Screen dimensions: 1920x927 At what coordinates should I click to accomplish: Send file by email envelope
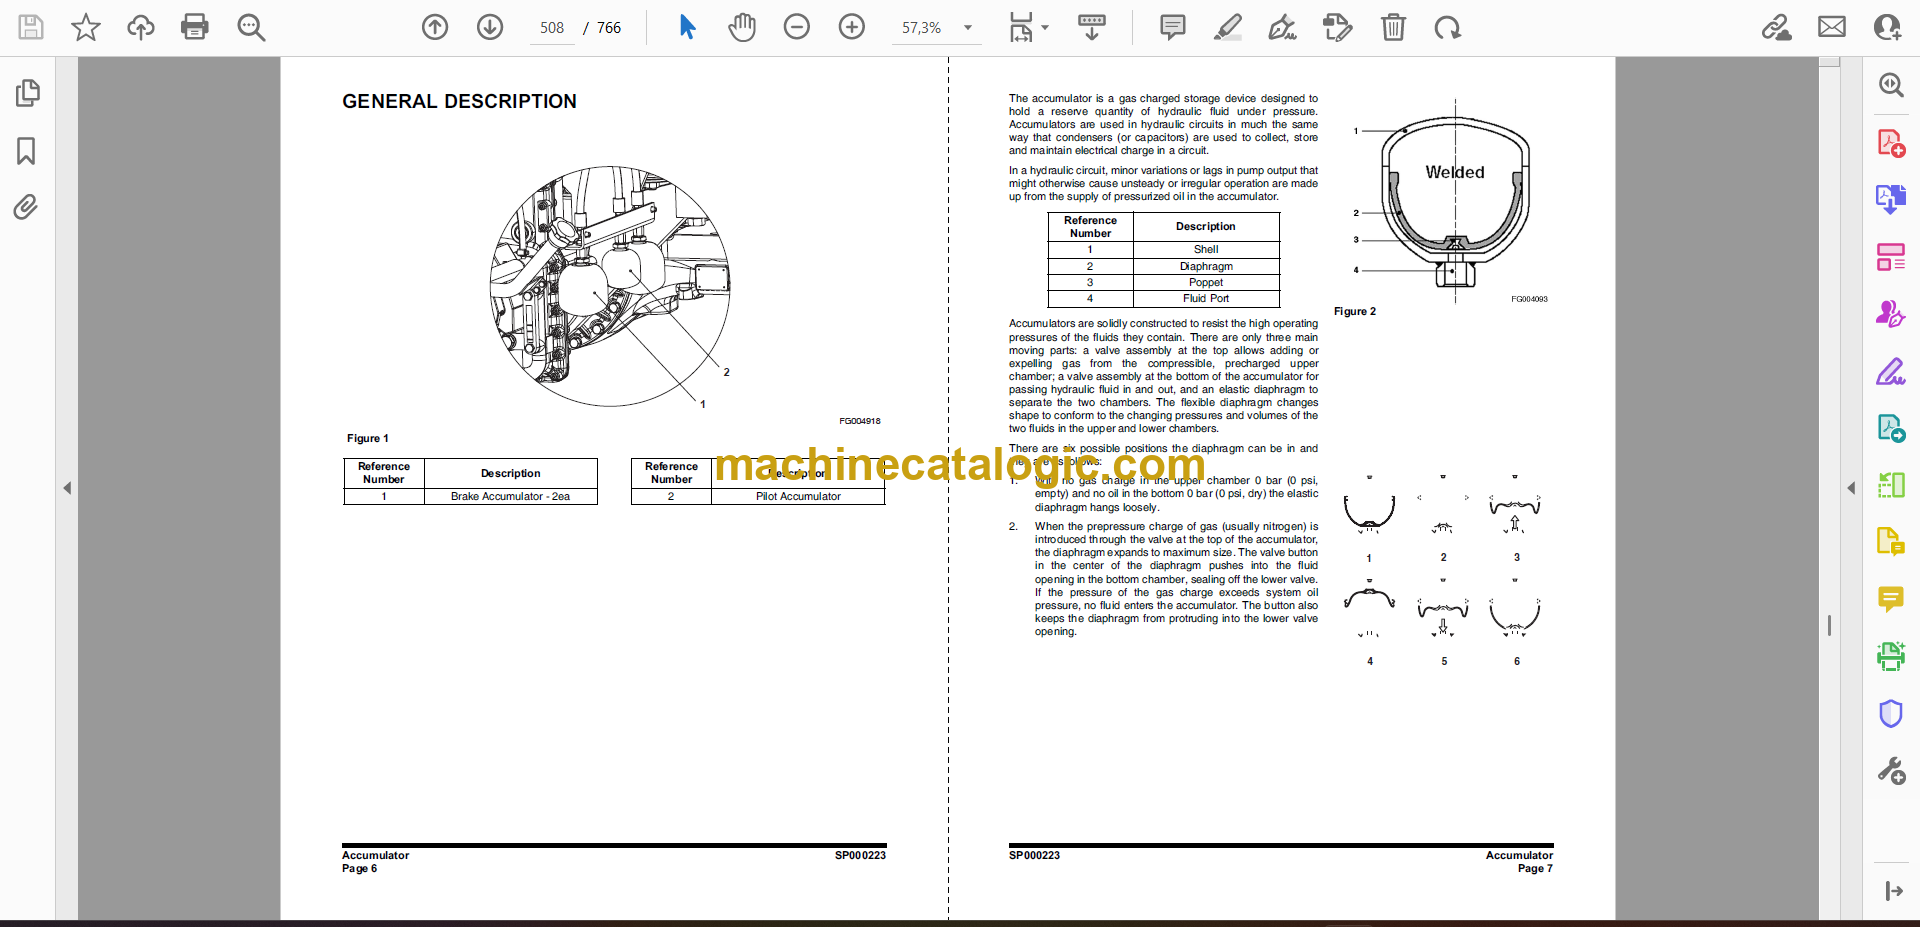pyautogui.click(x=1832, y=27)
